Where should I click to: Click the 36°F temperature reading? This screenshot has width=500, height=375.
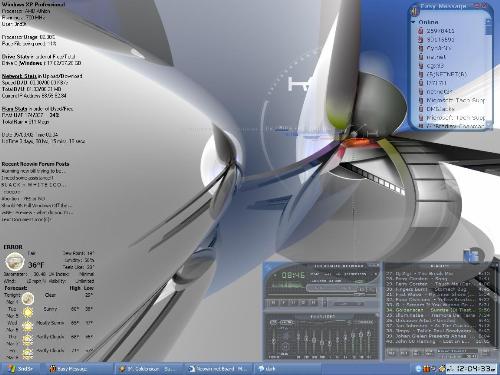click(36, 265)
